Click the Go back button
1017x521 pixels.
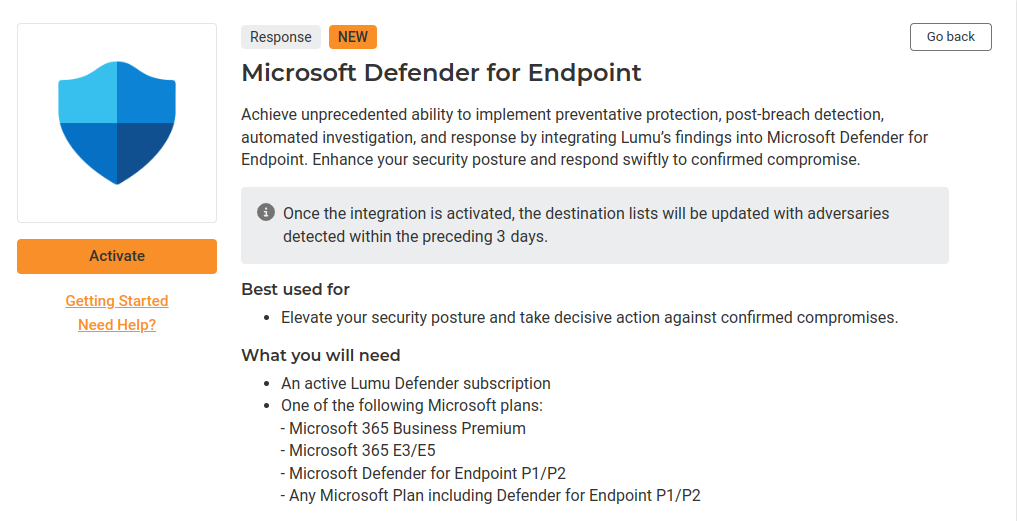pos(950,37)
